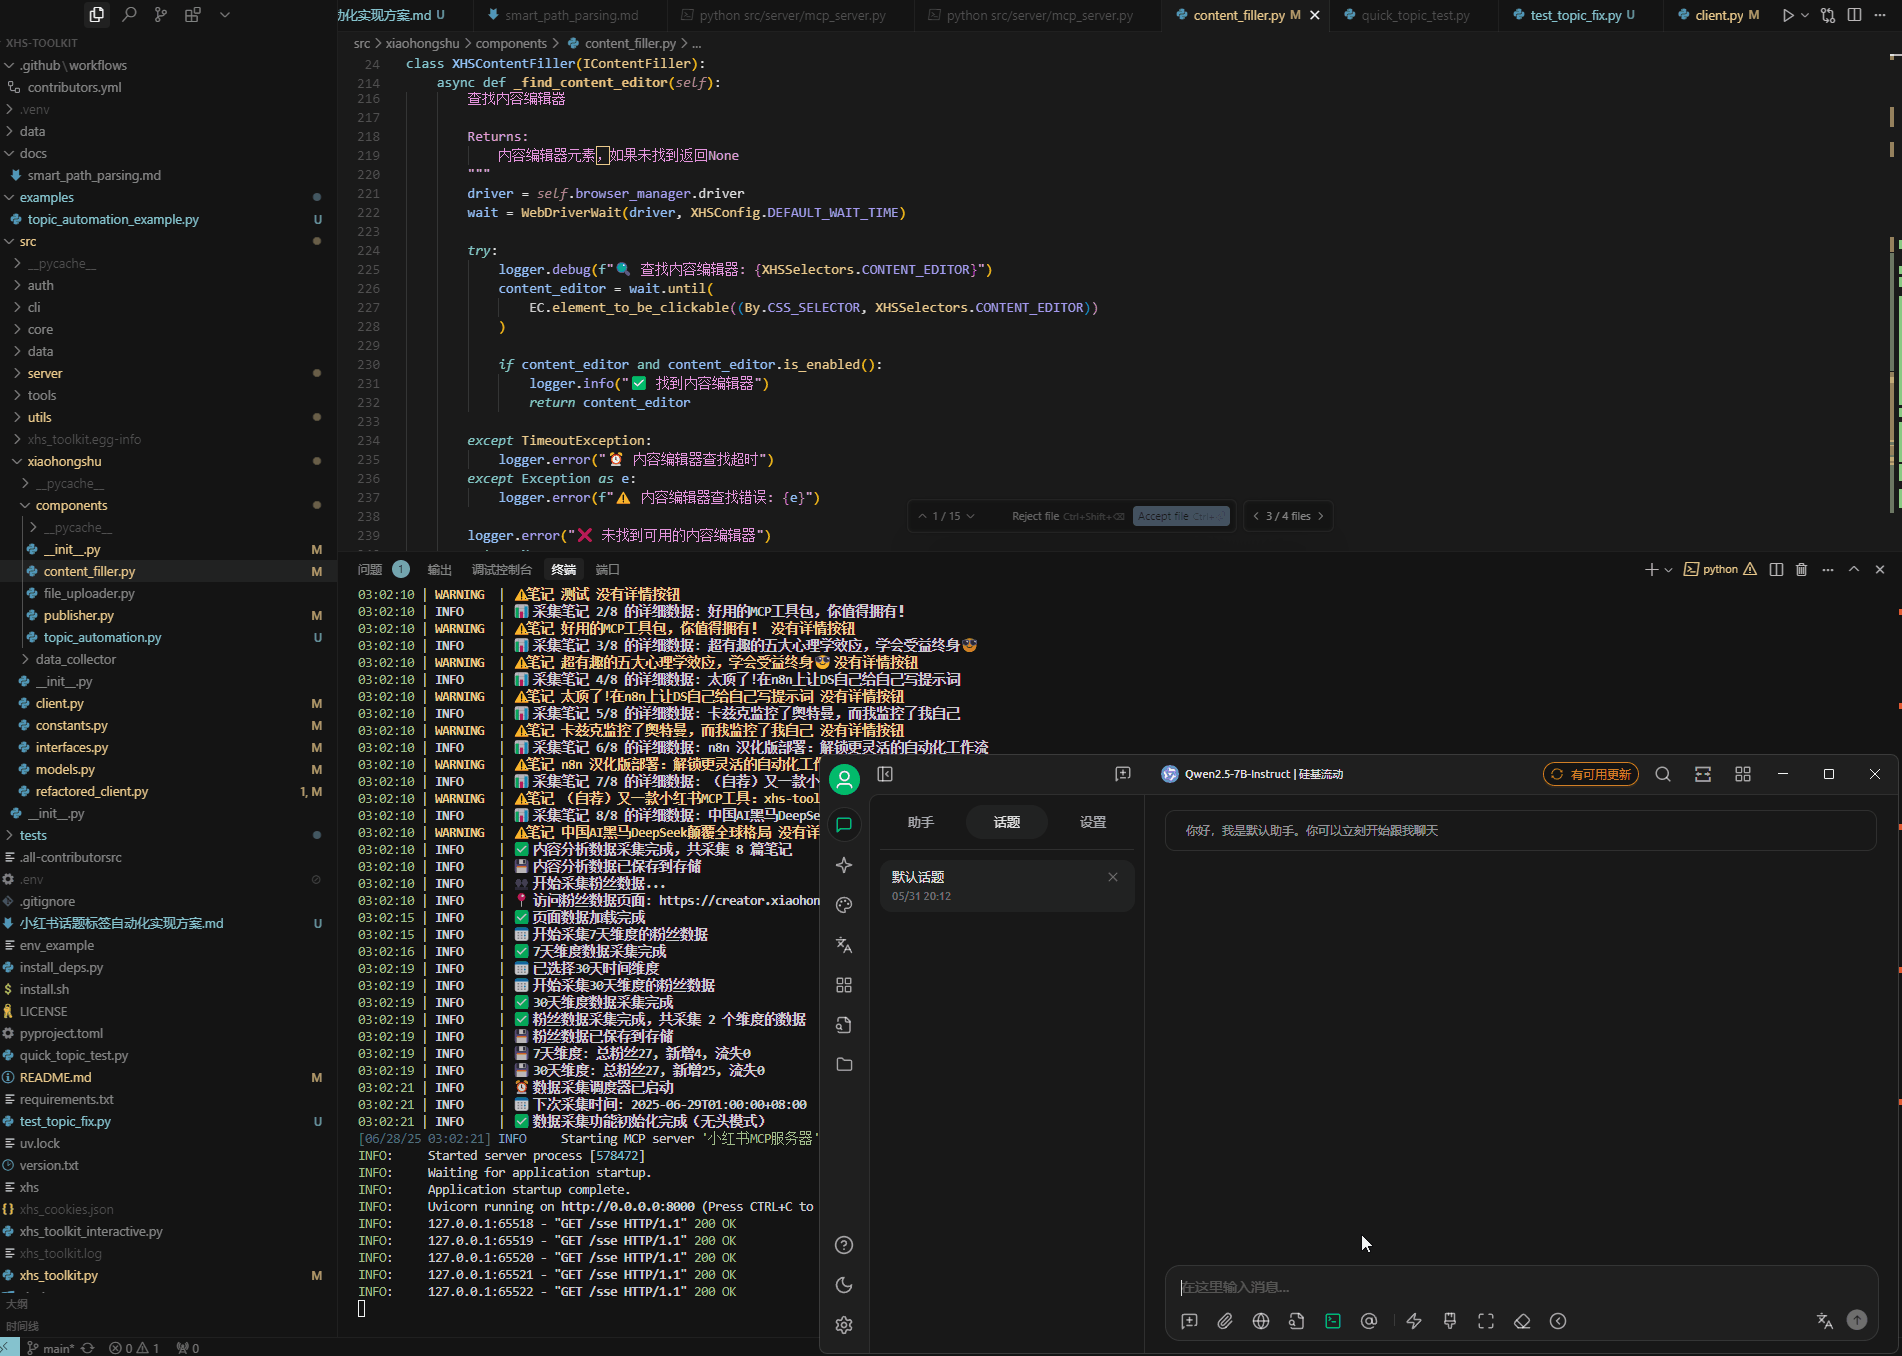The height and width of the screenshot is (1356, 1902).
Task: Click Reject file button
Action: click(x=1067, y=516)
